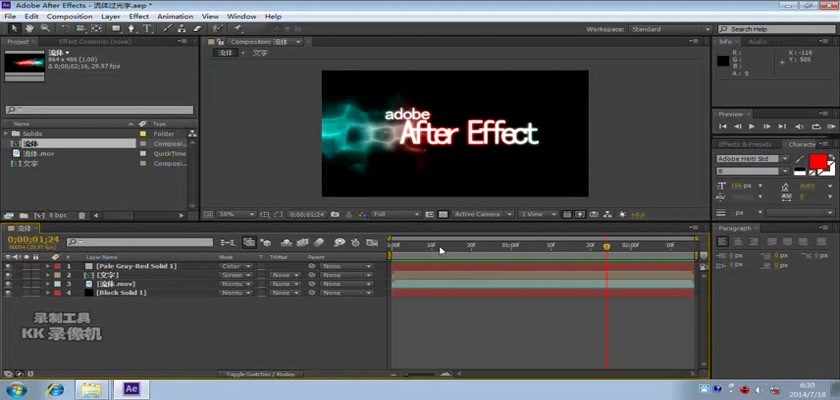This screenshot has height=400, width=840.
Task: Click the red fill color swatch
Action: [818, 162]
